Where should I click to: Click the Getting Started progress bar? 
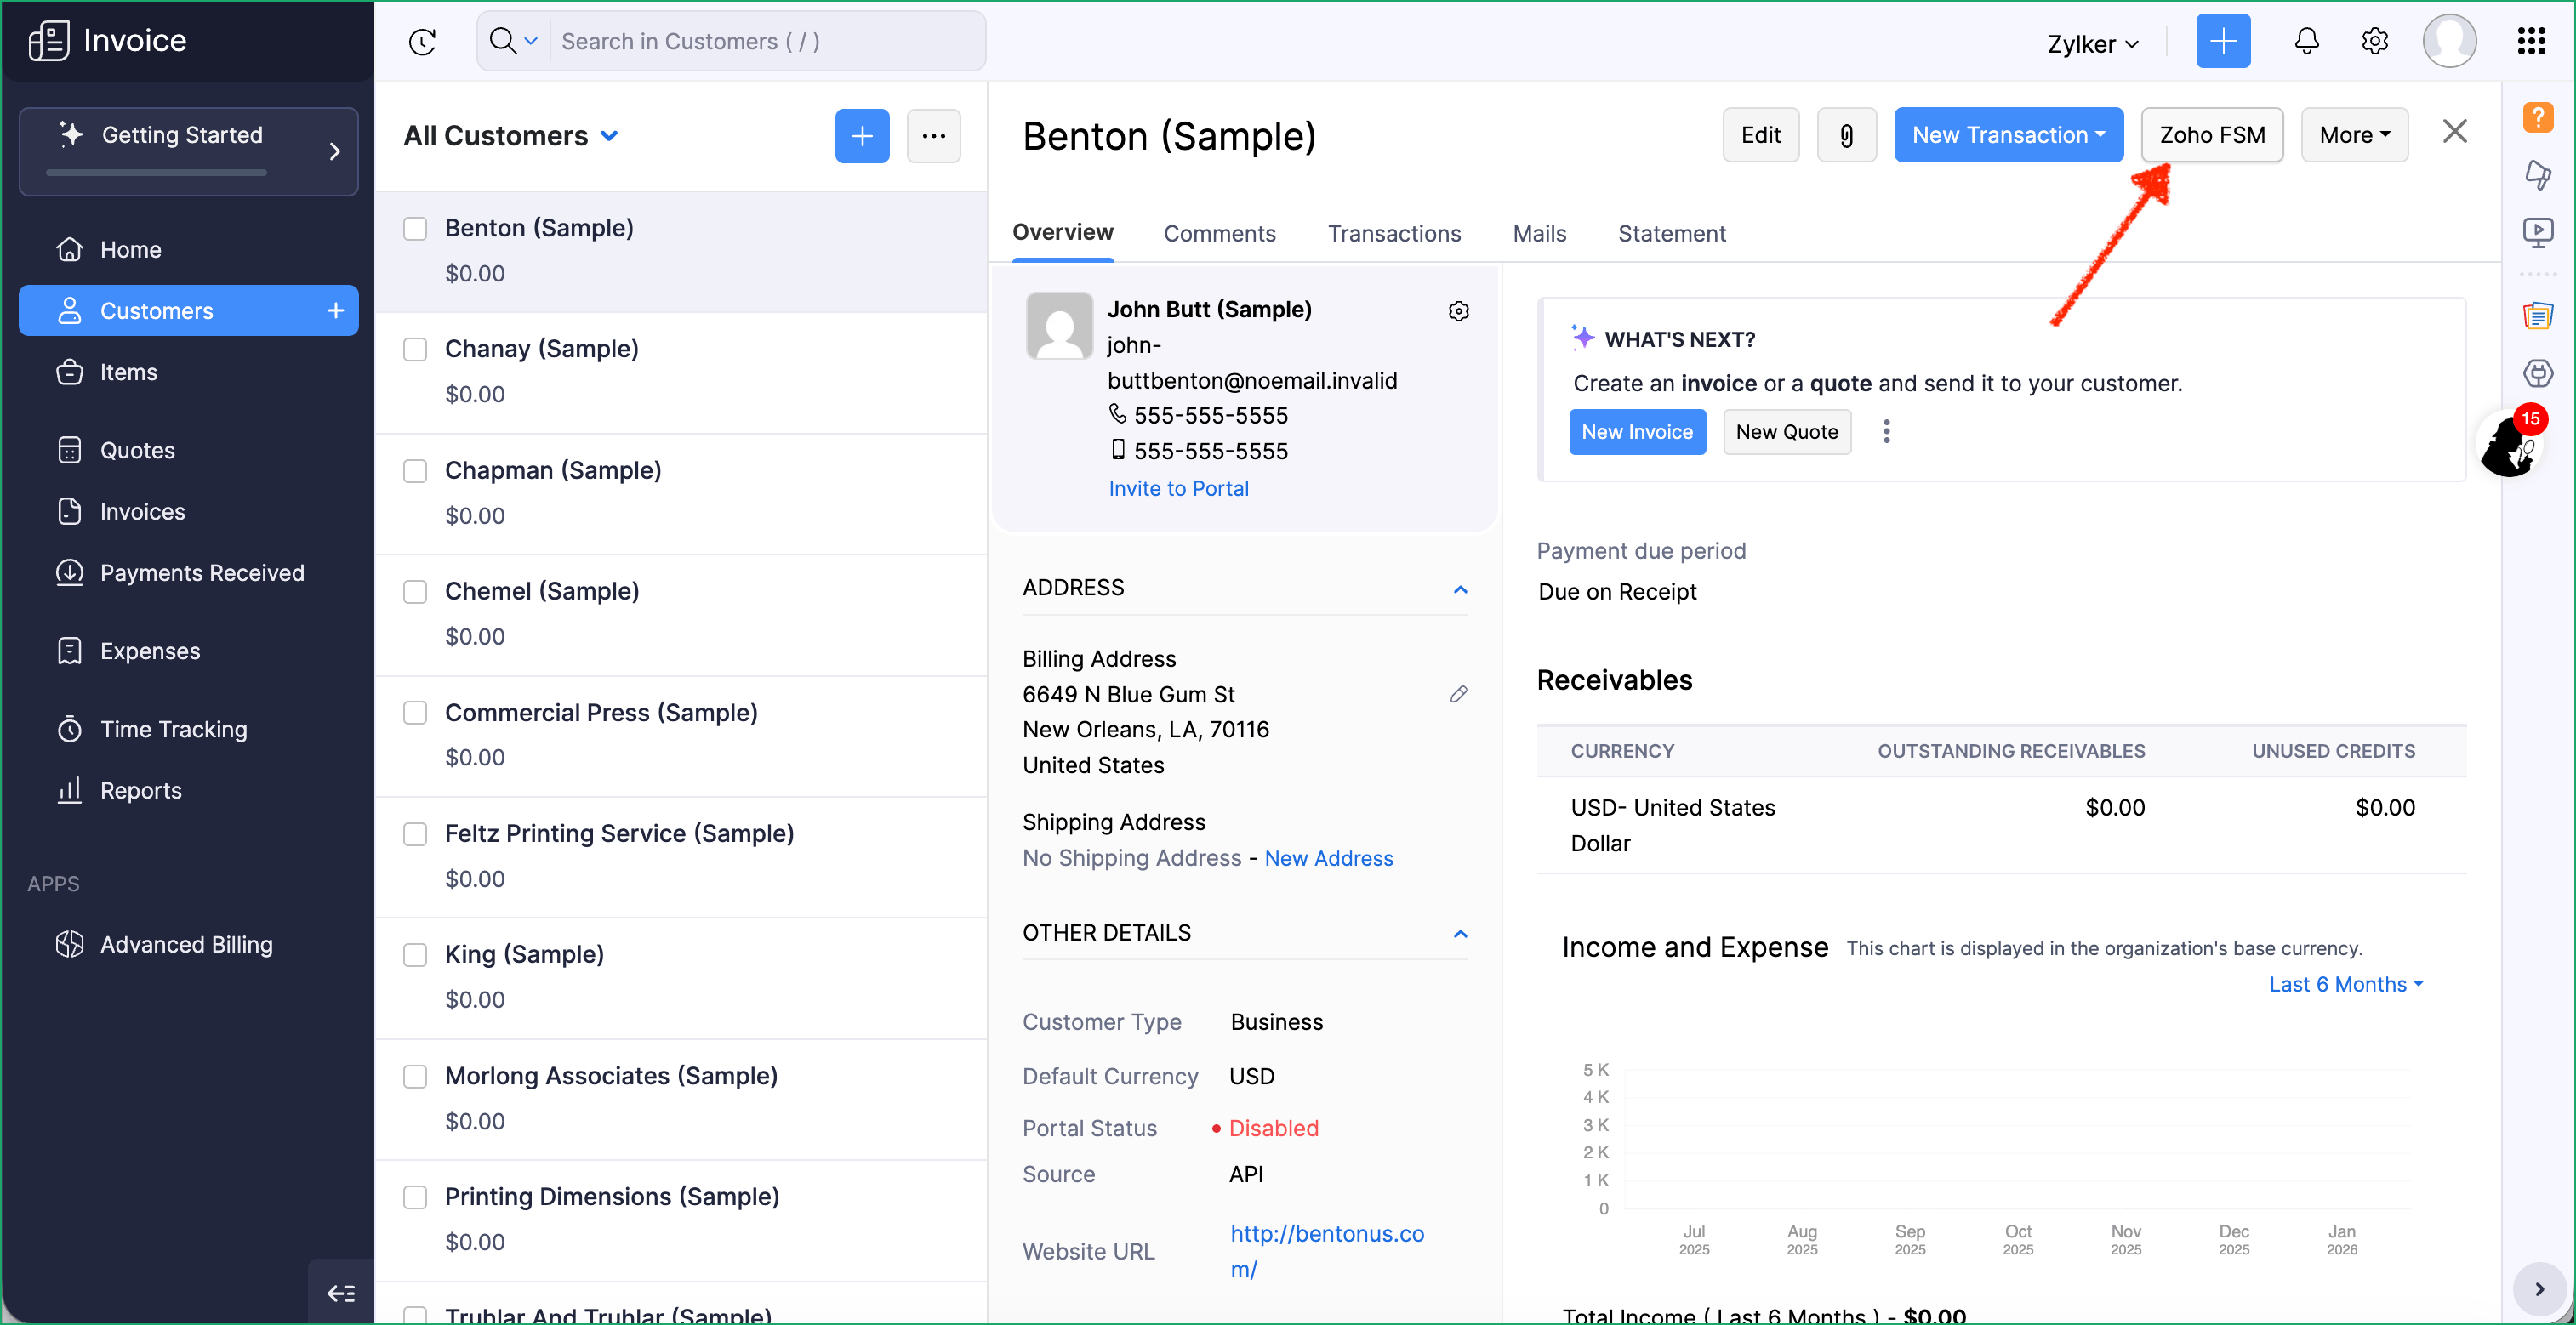click(x=156, y=172)
